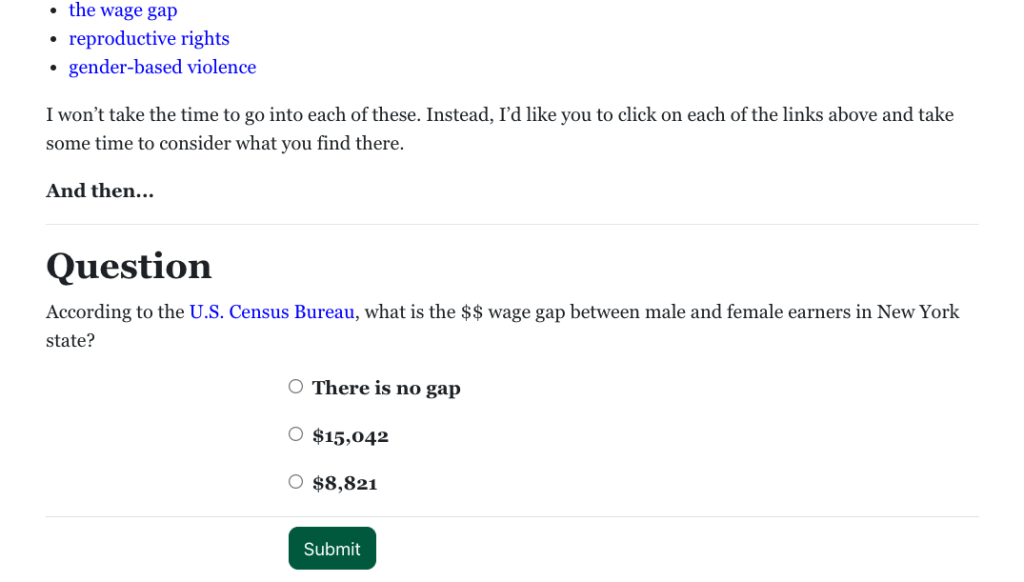Click the bullet beside "the wage gap"
1024x582 pixels.
coord(53,11)
